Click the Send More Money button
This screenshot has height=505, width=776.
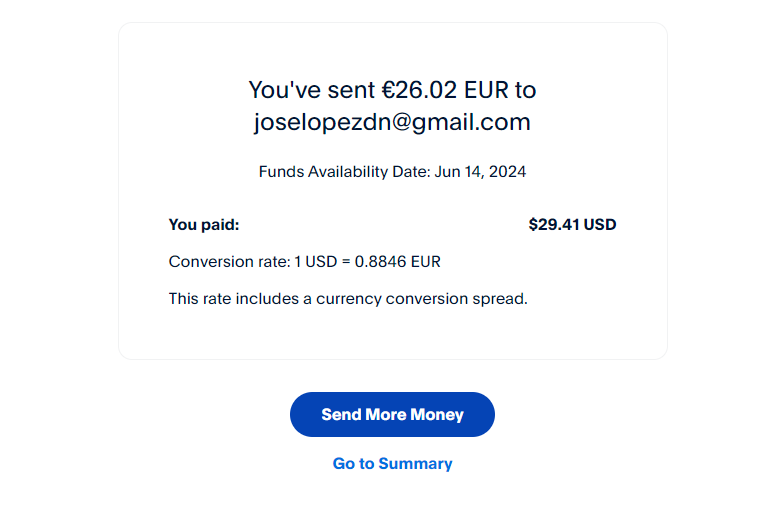tap(392, 414)
